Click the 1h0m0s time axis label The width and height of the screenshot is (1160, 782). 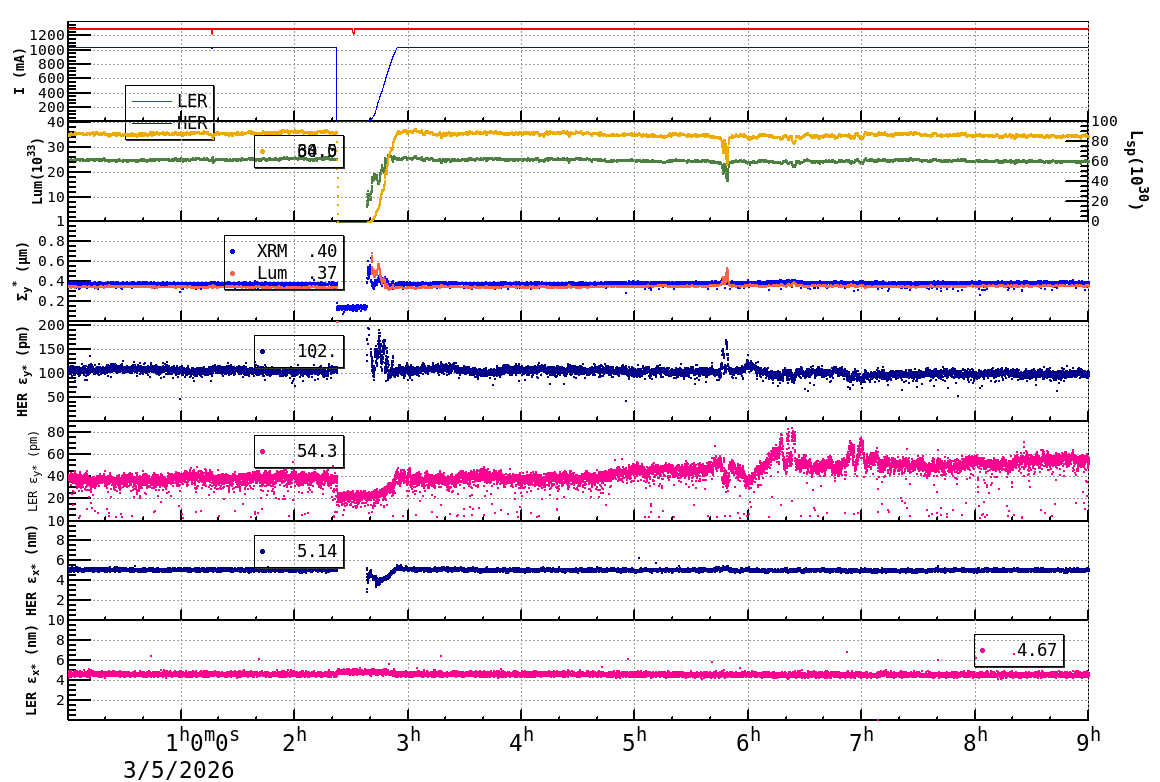pyautogui.click(x=202, y=741)
